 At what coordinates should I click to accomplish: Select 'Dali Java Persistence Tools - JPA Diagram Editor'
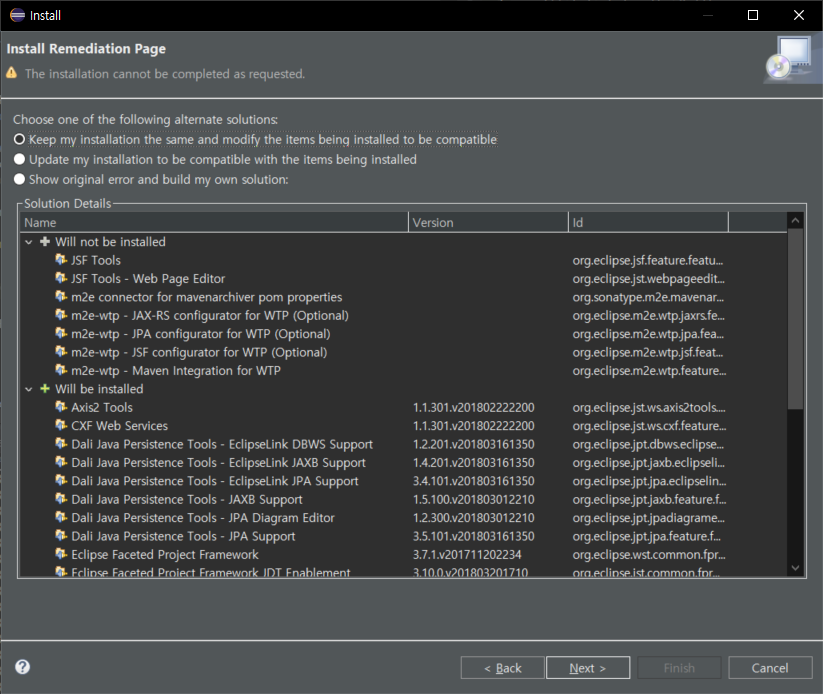pos(203,518)
